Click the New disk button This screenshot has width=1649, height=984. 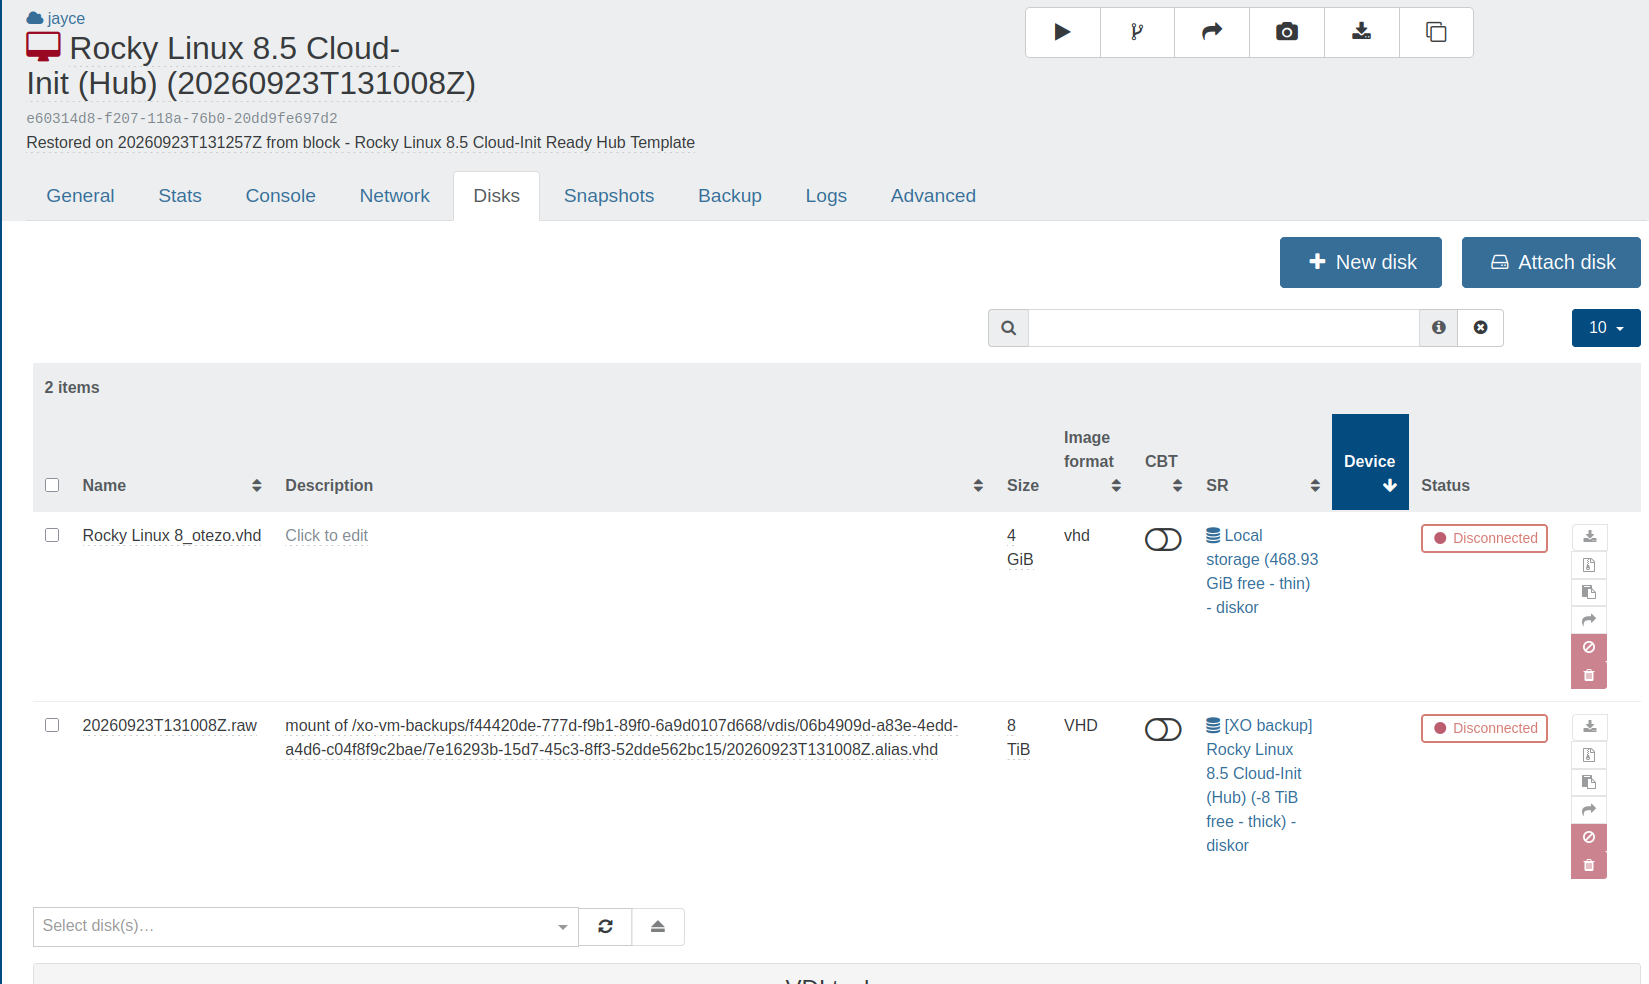pyautogui.click(x=1361, y=262)
